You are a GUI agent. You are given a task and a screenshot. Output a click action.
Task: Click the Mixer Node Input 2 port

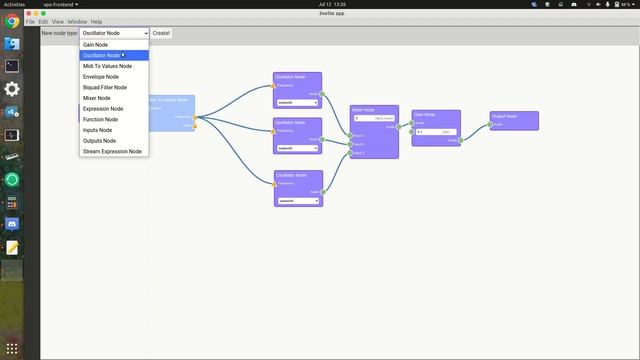[x=350, y=144]
